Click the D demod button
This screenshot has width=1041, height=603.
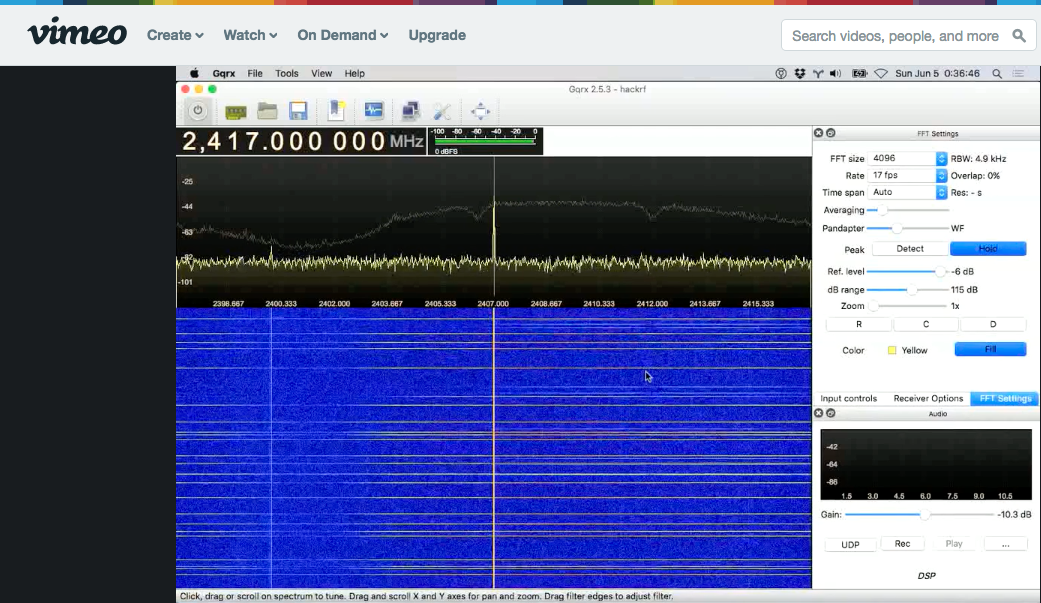click(993, 324)
